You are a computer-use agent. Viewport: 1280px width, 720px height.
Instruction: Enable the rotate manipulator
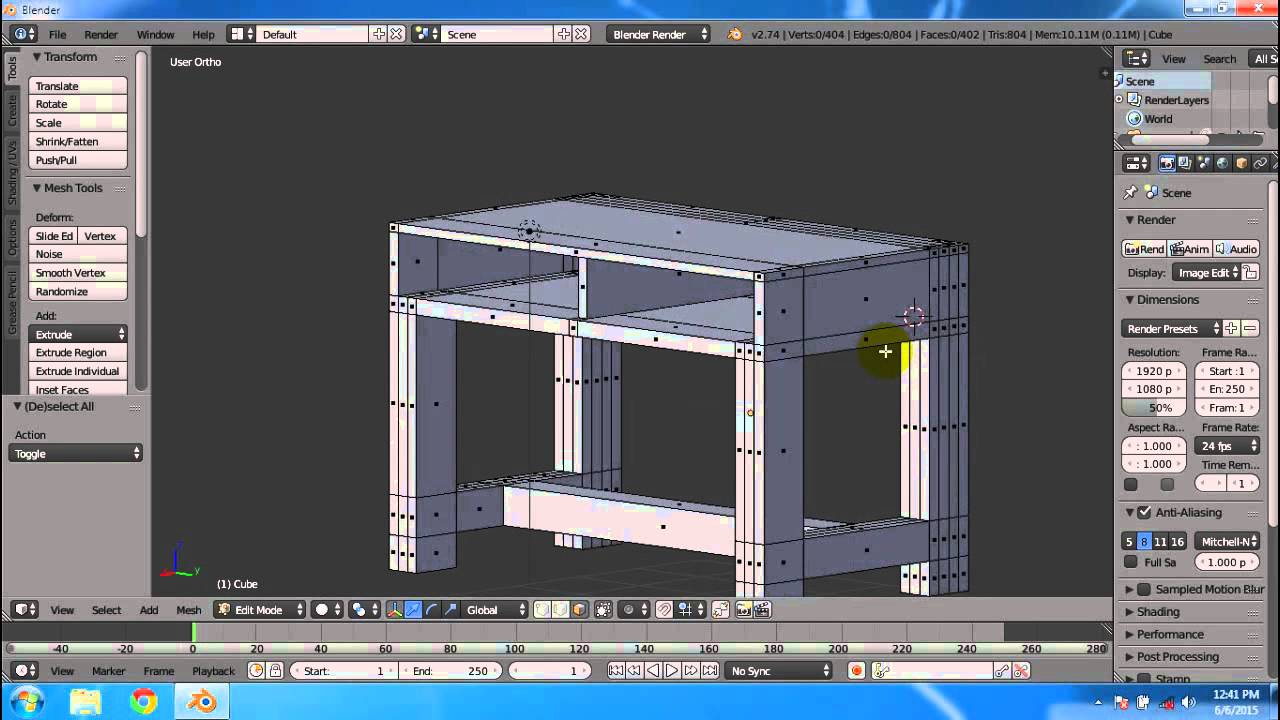tap(432, 610)
